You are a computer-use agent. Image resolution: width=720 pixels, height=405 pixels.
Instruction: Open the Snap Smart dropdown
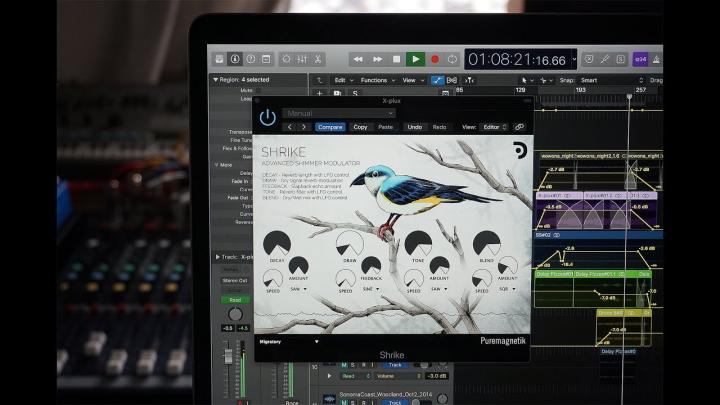[611, 80]
